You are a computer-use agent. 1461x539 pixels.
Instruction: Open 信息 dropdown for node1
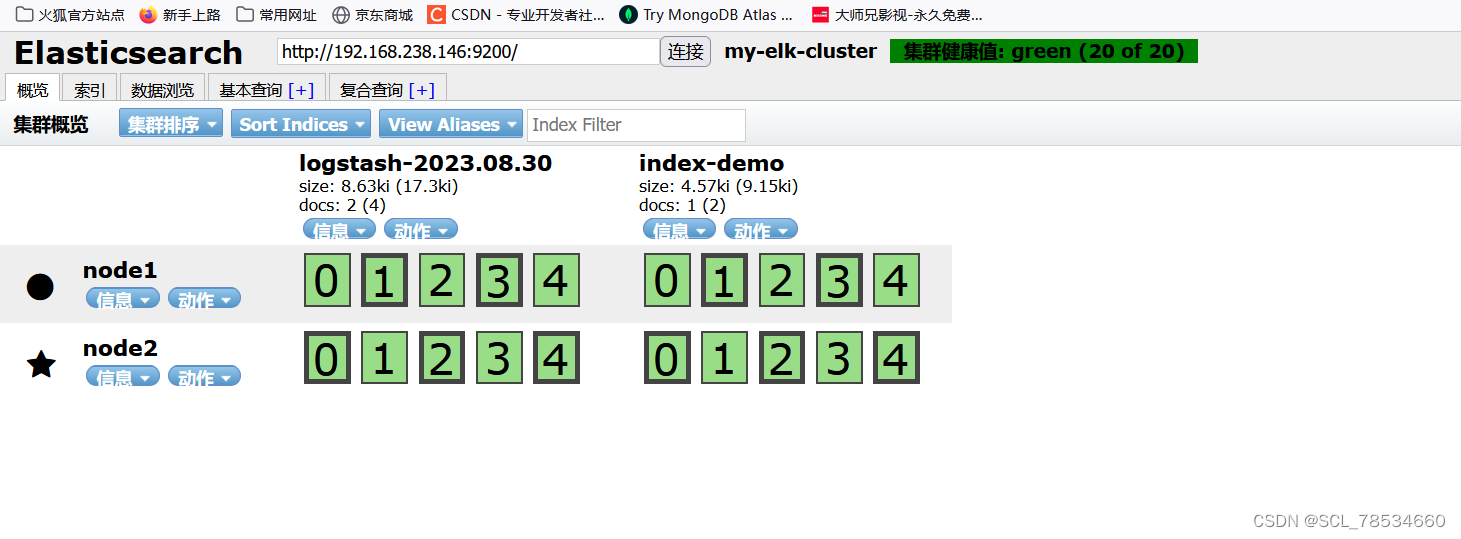[x=123, y=298]
